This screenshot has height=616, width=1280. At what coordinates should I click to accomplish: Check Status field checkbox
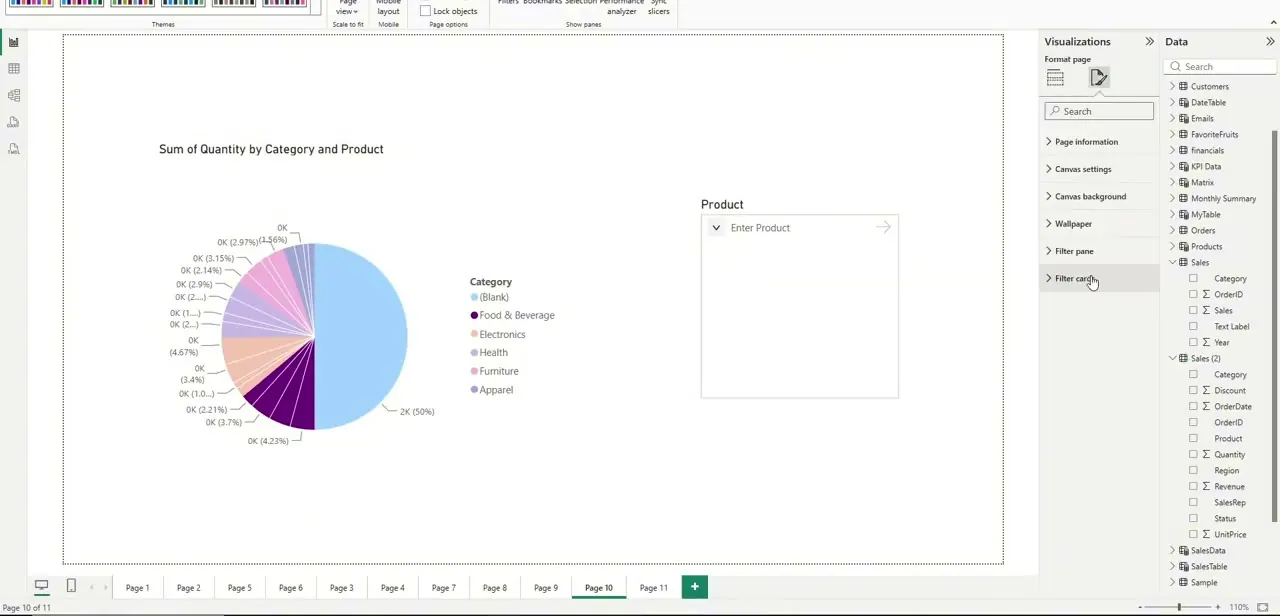tap(1193, 519)
